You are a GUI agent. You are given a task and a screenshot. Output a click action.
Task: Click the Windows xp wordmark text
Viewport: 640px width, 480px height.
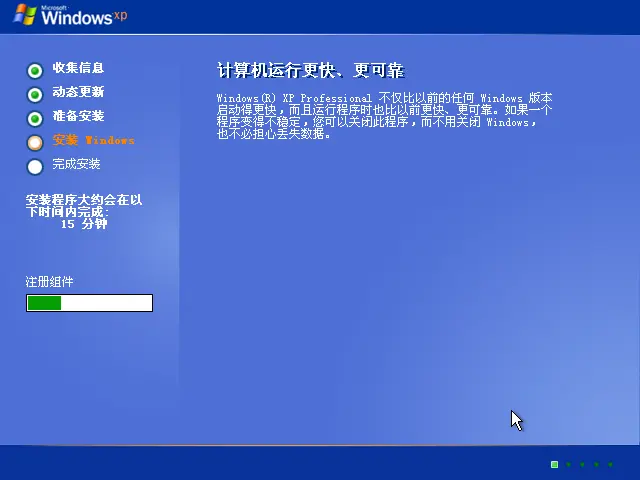[x=84, y=16]
